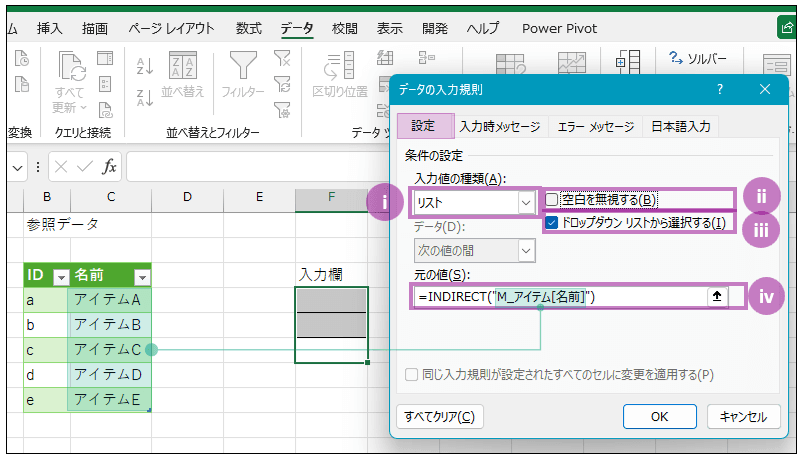Click the share icon at top right
The image size is (805, 460).
(x=787, y=28)
